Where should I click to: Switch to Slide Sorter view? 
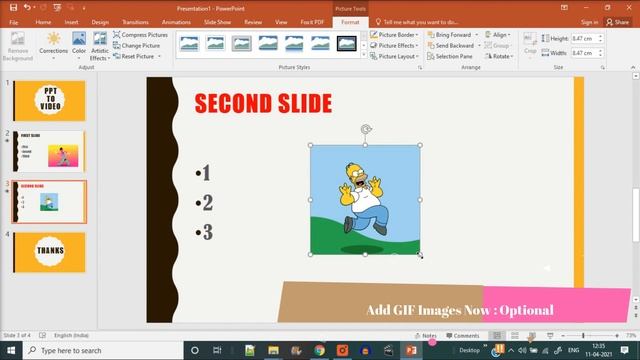coord(515,336)
